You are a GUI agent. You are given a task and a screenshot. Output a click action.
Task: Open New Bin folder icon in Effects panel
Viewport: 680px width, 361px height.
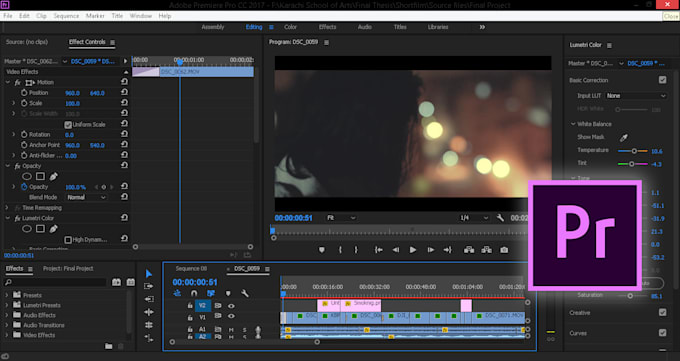coord(109,346)
